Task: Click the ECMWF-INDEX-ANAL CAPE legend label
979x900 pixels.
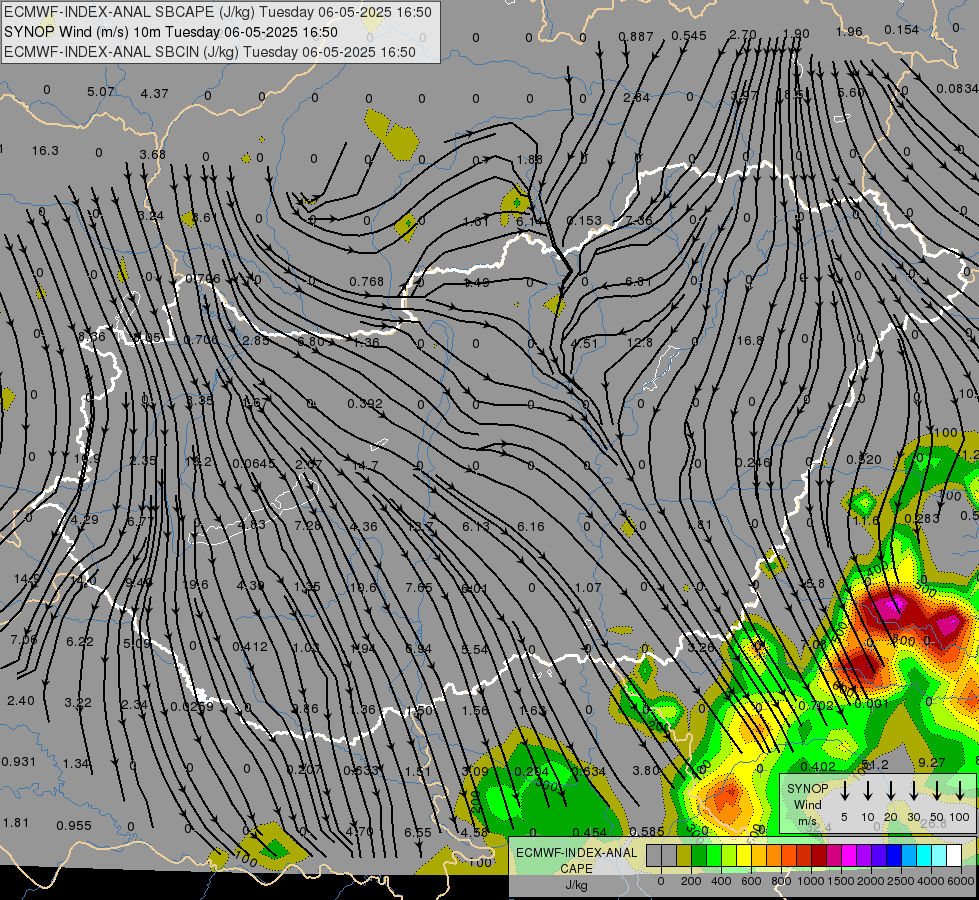Action: [576, 860]
